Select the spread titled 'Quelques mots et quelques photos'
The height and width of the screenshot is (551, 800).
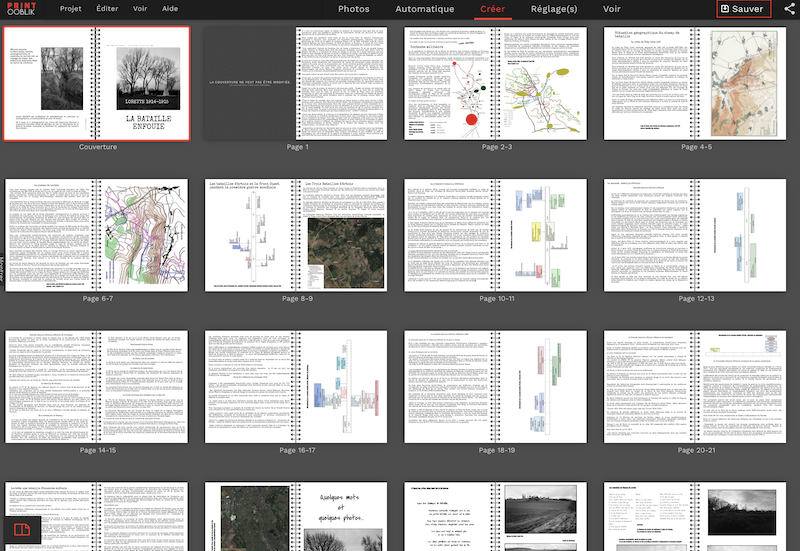pos(296,516)
